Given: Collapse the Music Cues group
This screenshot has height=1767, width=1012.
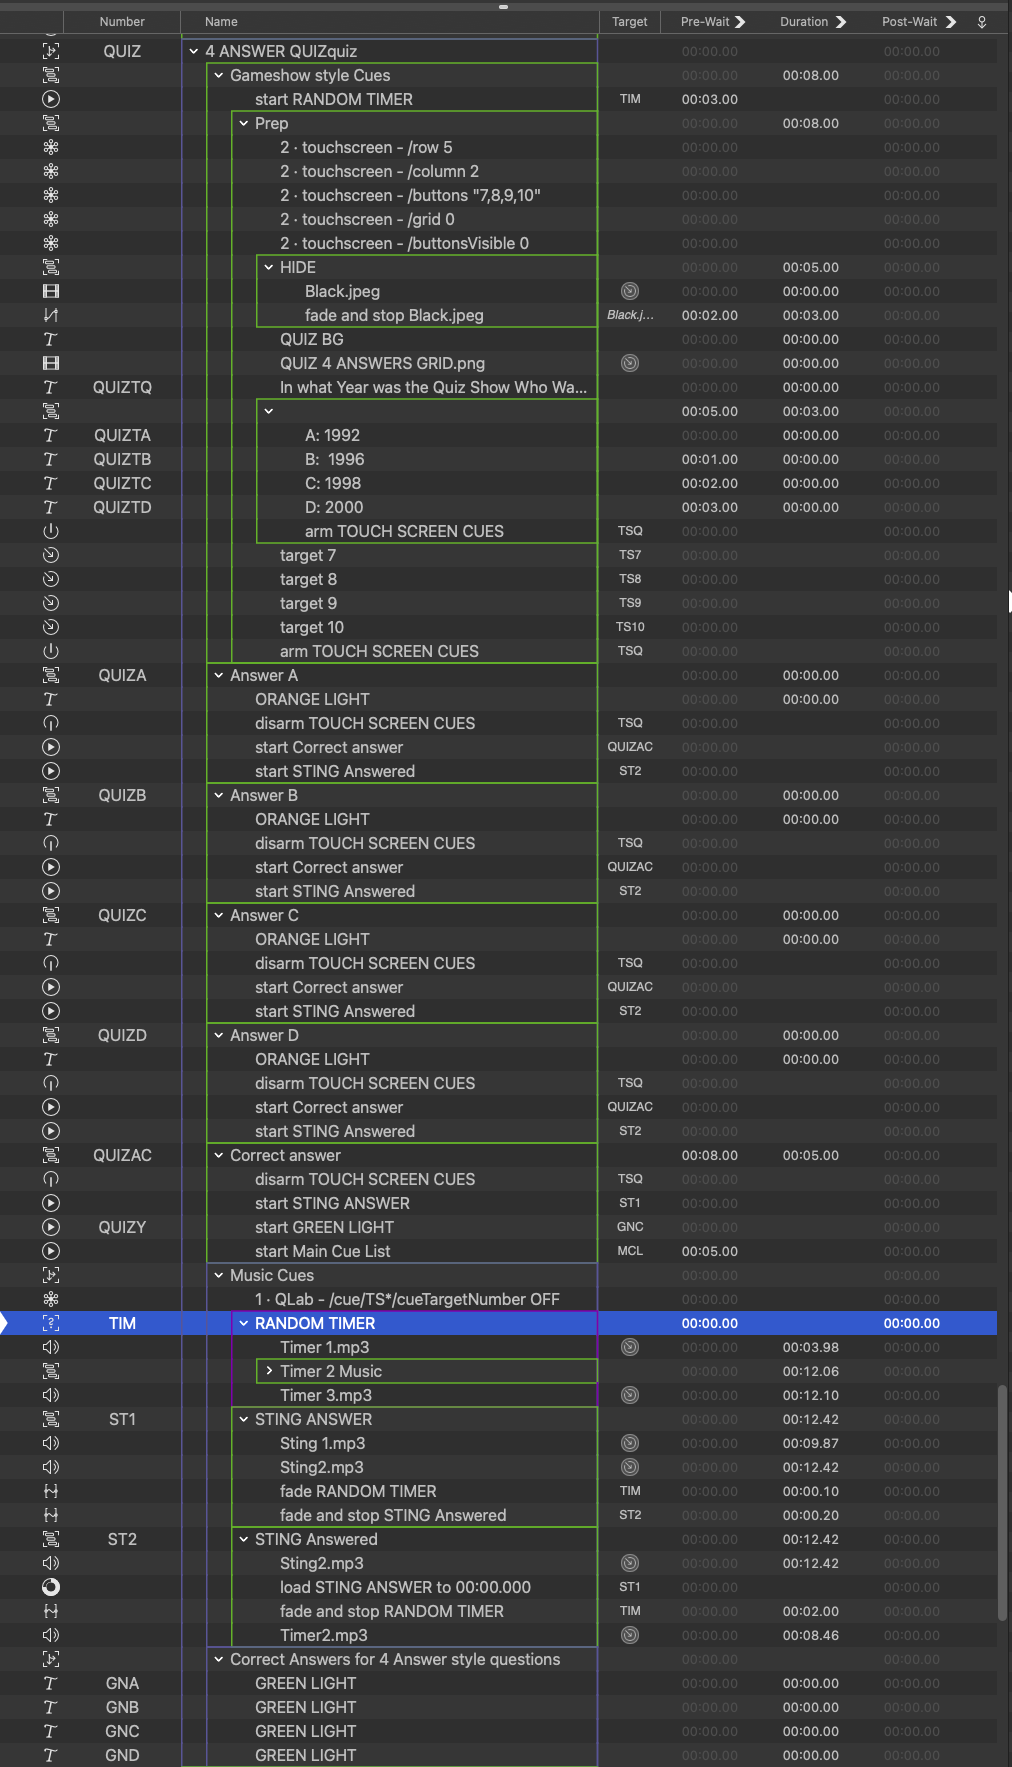Looking at the screenshot, I should [x=219, y=1275].
